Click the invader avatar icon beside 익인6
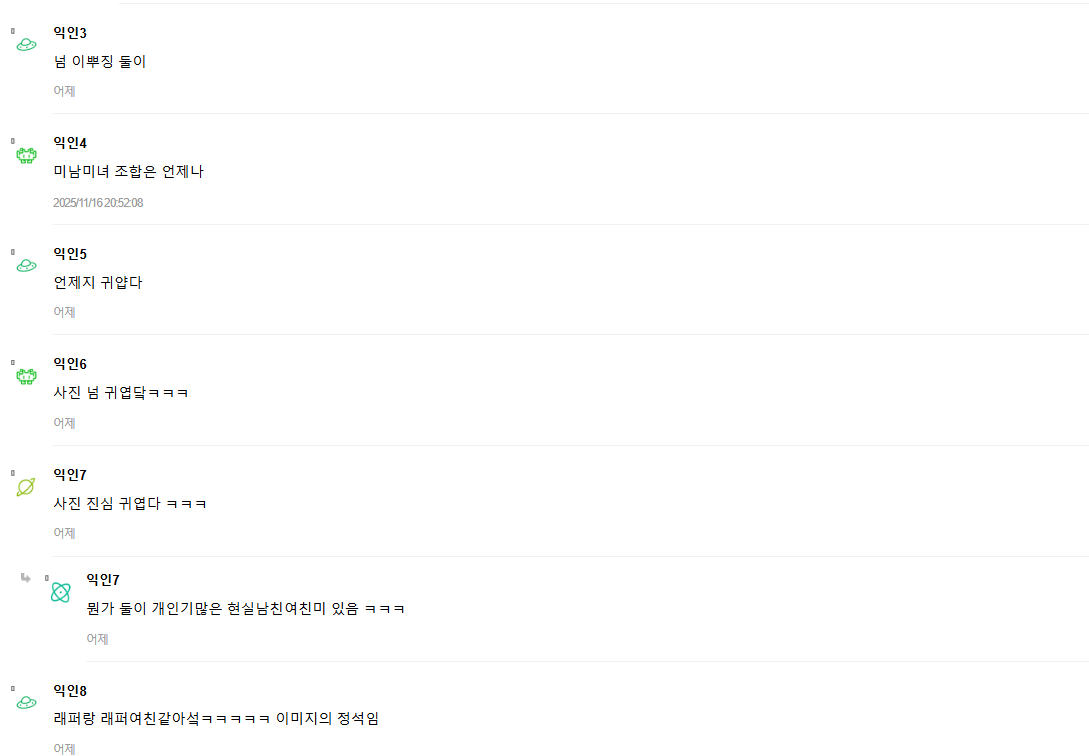The height and width of the screenshot is (756, 1089). tap(26, 376)
